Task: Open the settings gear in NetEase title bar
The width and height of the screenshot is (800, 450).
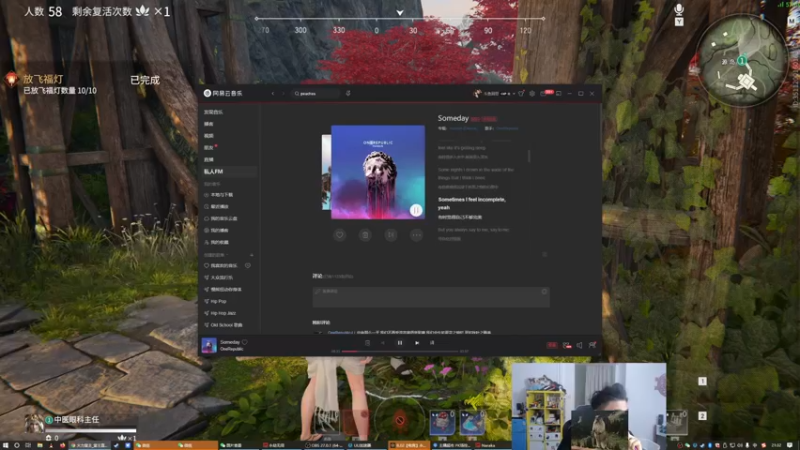Action: (532, 93)
